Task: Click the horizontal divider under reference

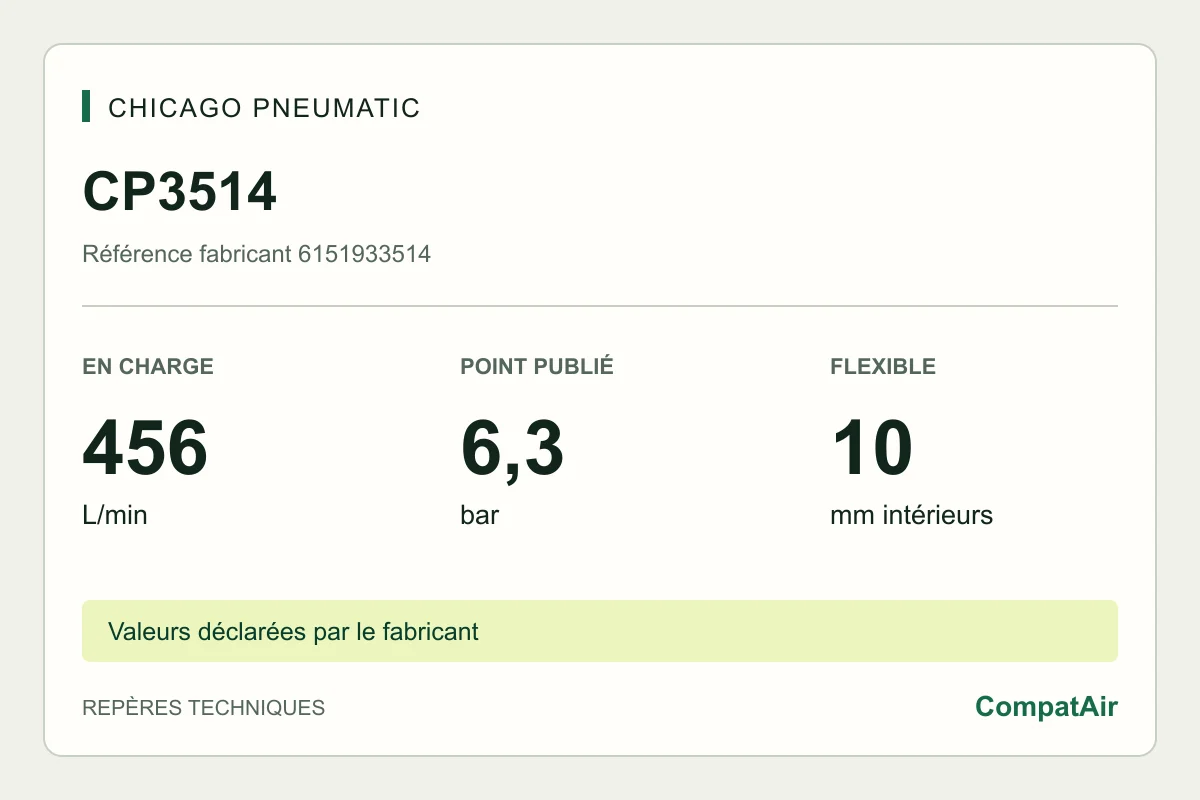Action: click(600, 306)
